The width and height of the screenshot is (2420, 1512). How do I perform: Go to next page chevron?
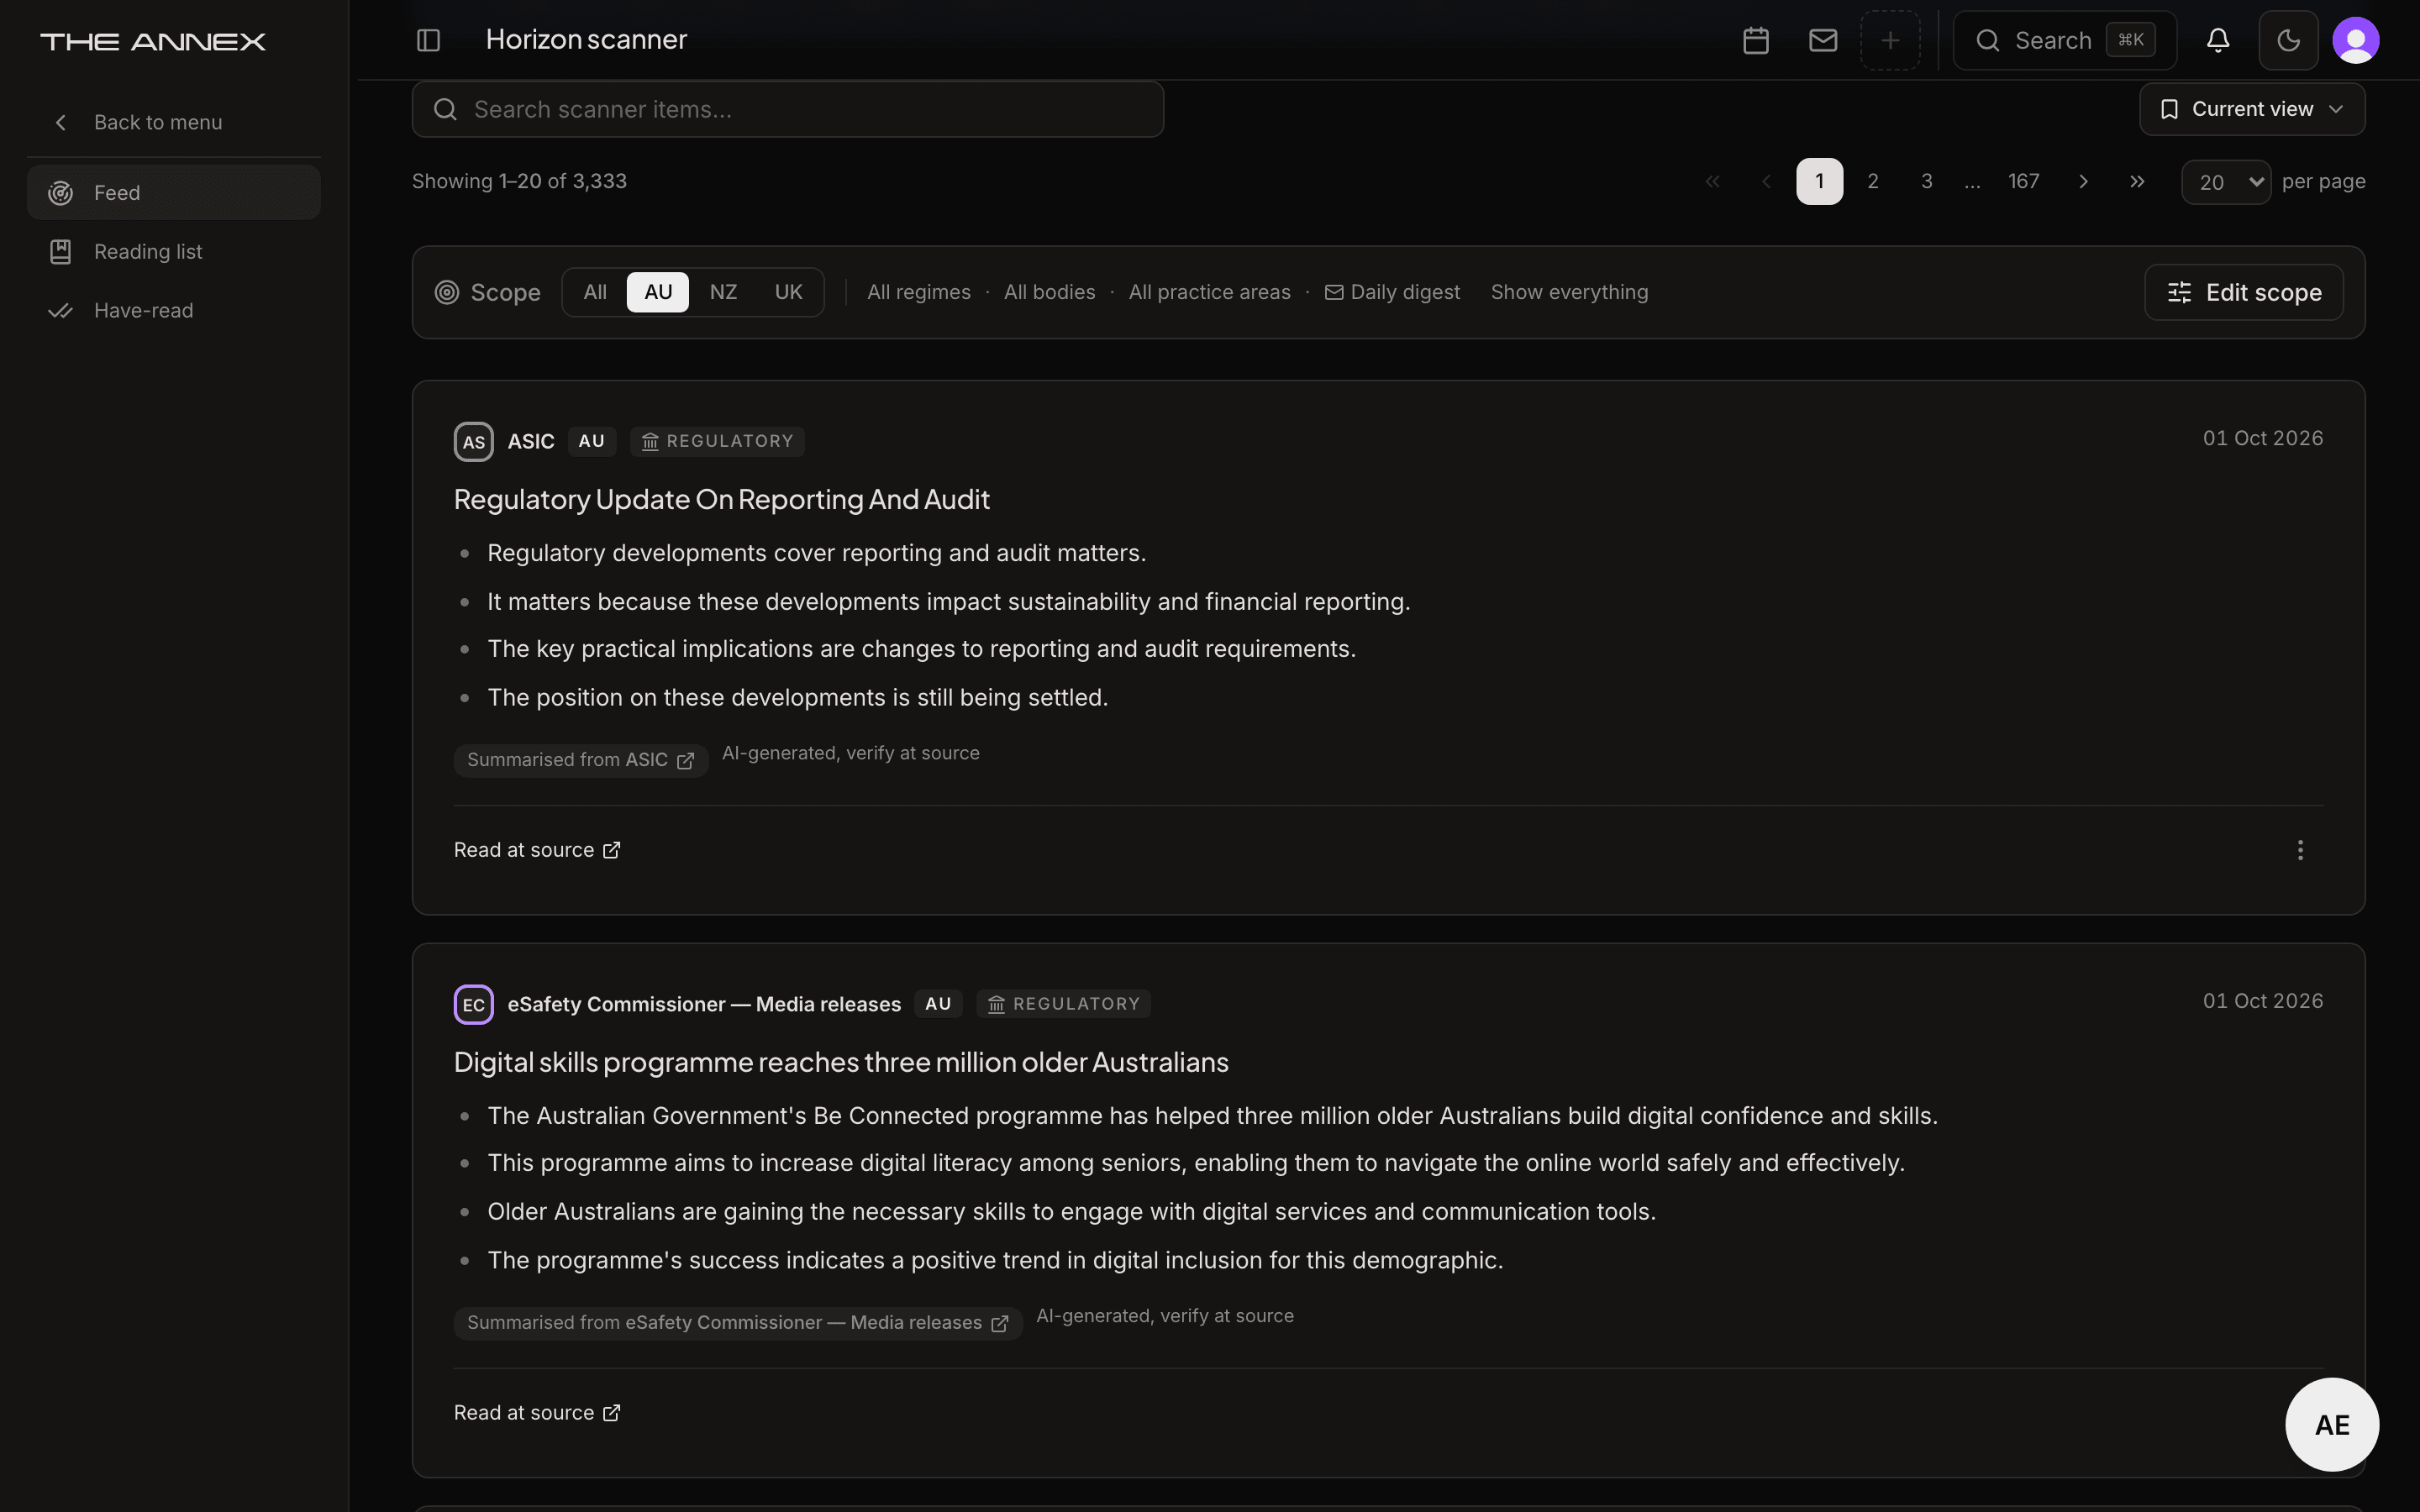click(2083, 181)
